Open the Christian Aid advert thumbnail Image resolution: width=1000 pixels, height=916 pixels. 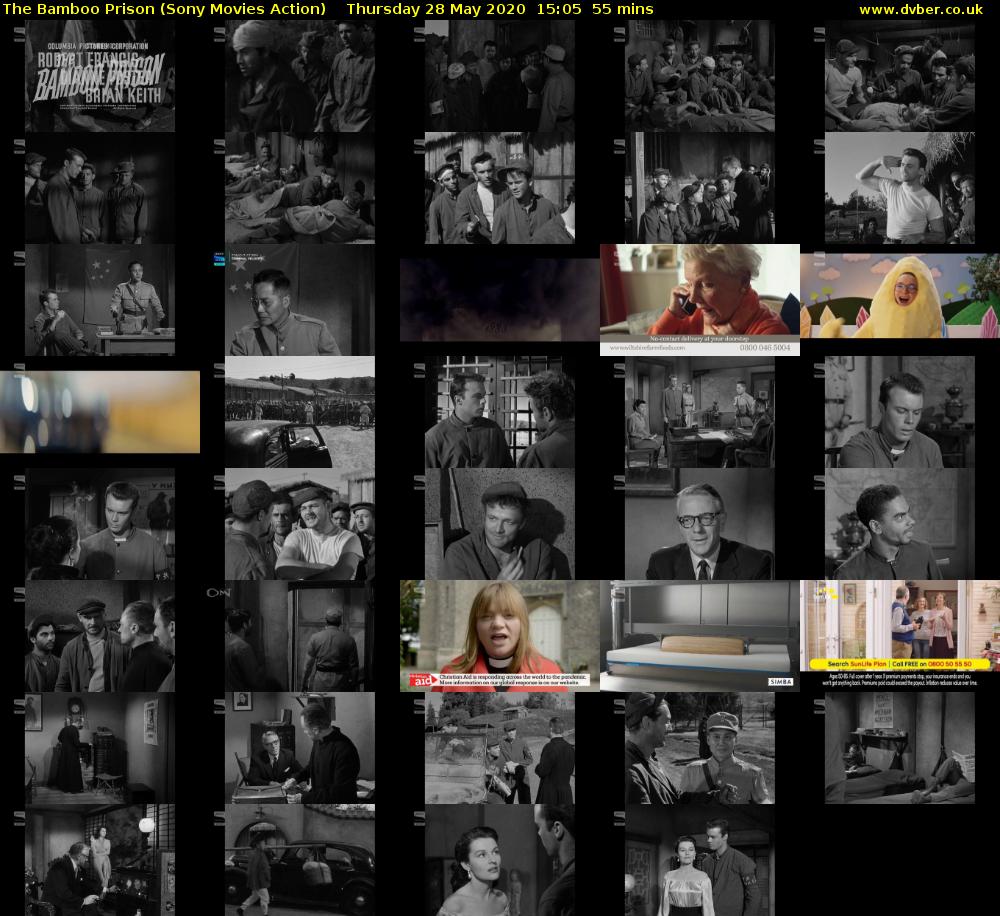pos(499,636)
